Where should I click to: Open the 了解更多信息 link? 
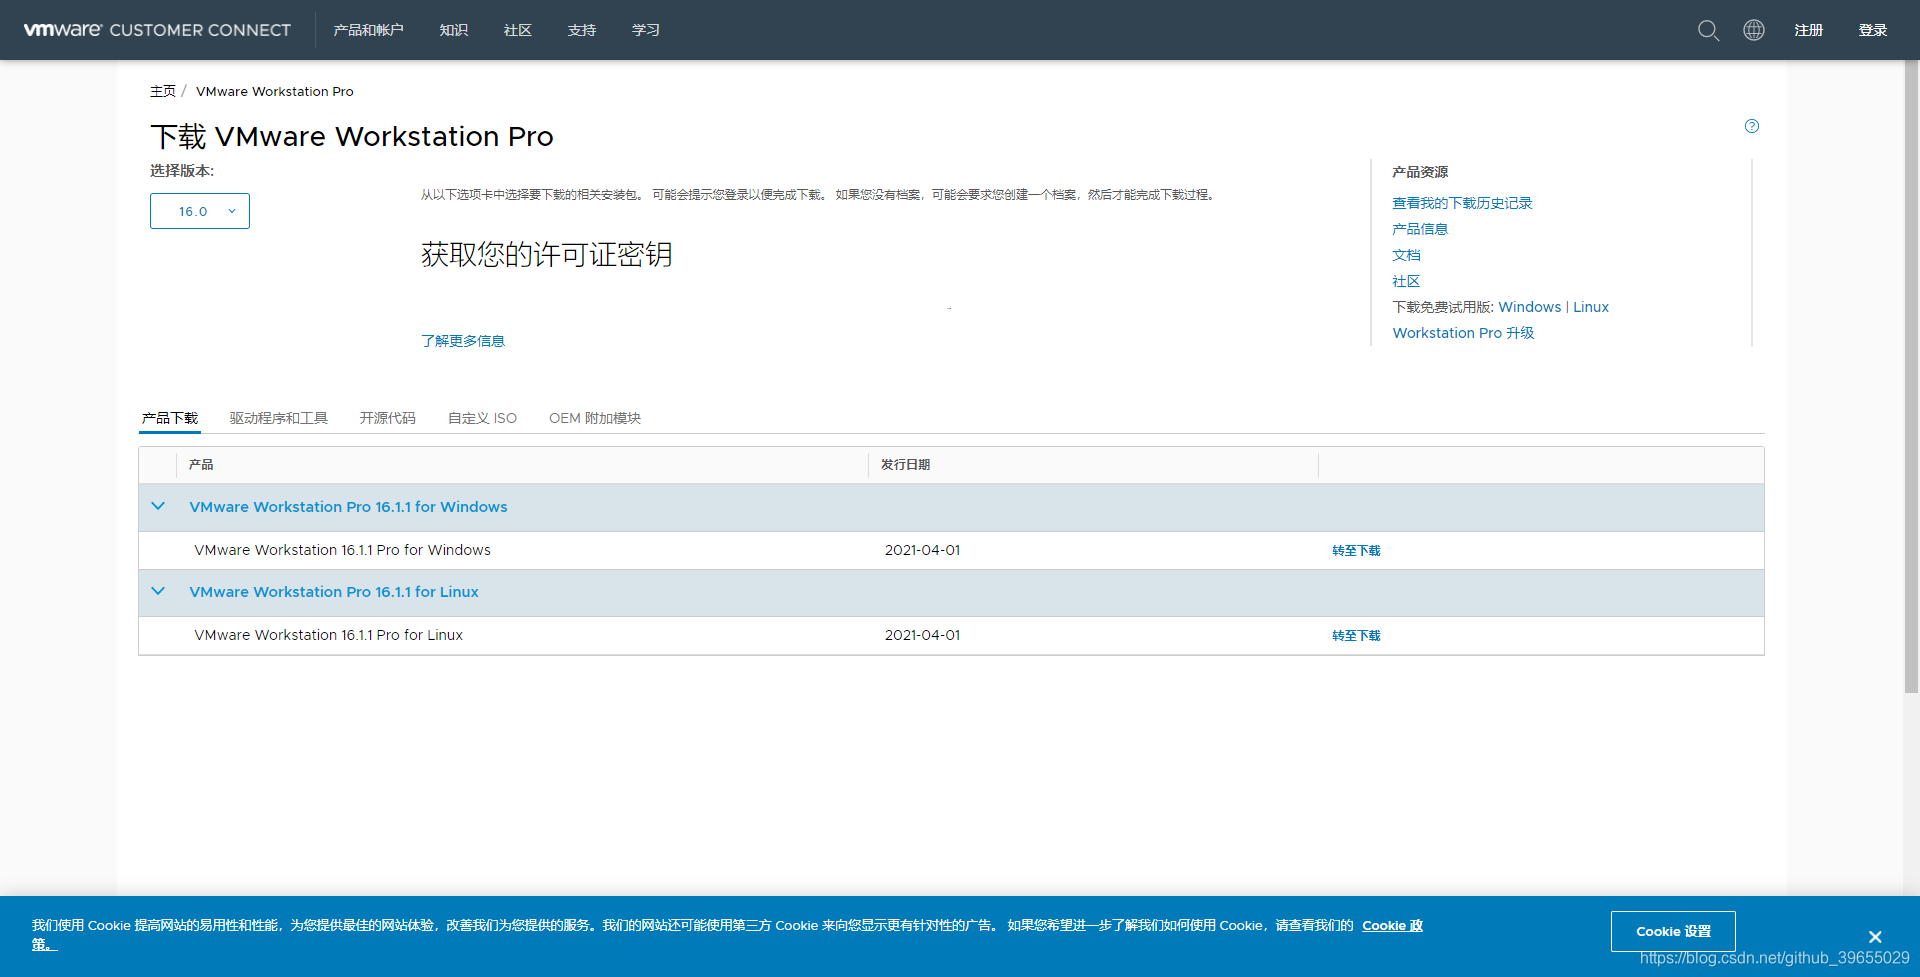point(462,341)
